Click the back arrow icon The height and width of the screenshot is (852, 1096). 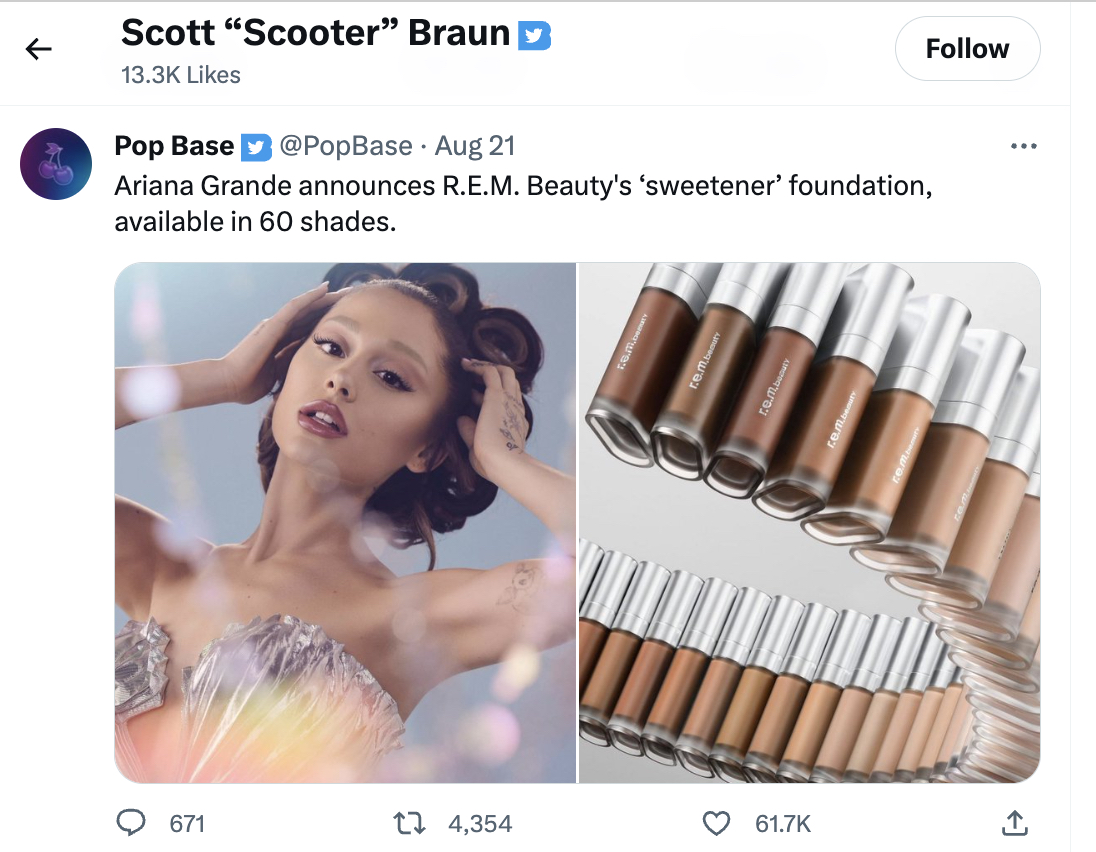click(39, 49)
